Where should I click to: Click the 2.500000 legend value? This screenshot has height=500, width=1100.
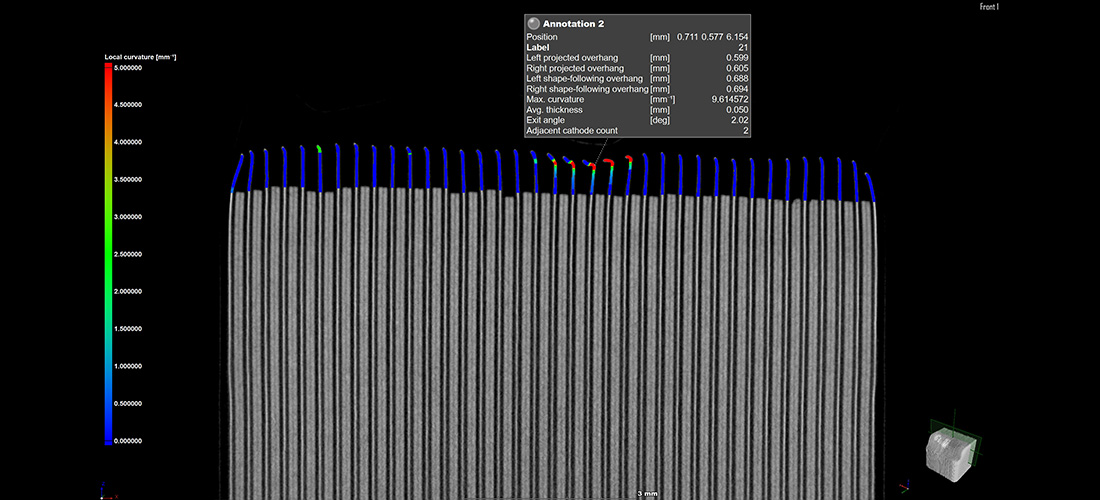click(x=128, y=255)
